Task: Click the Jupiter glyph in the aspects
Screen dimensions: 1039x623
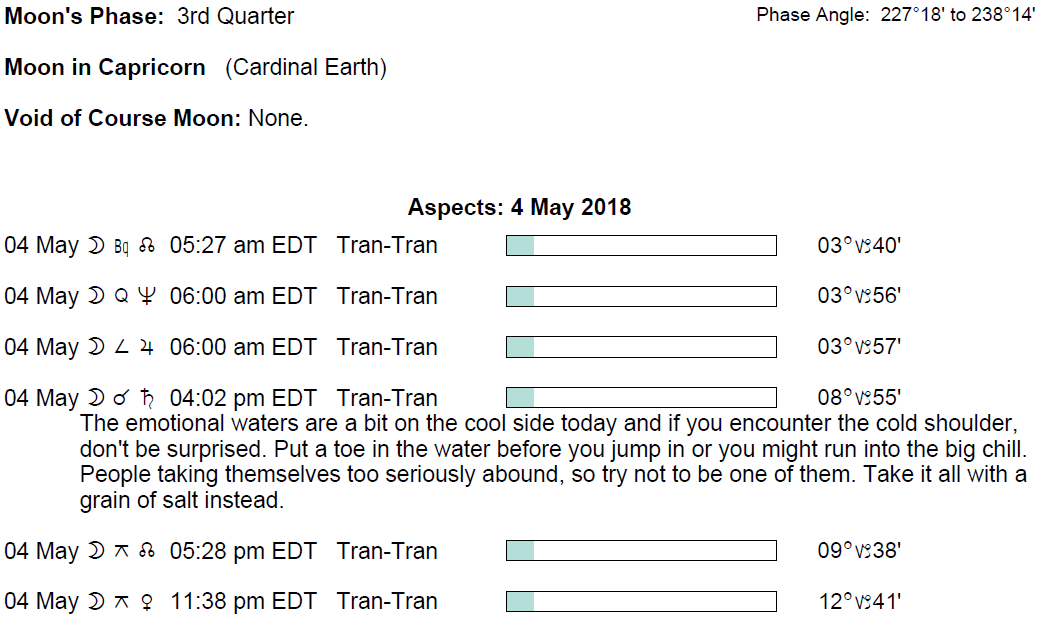Action: 147,348
